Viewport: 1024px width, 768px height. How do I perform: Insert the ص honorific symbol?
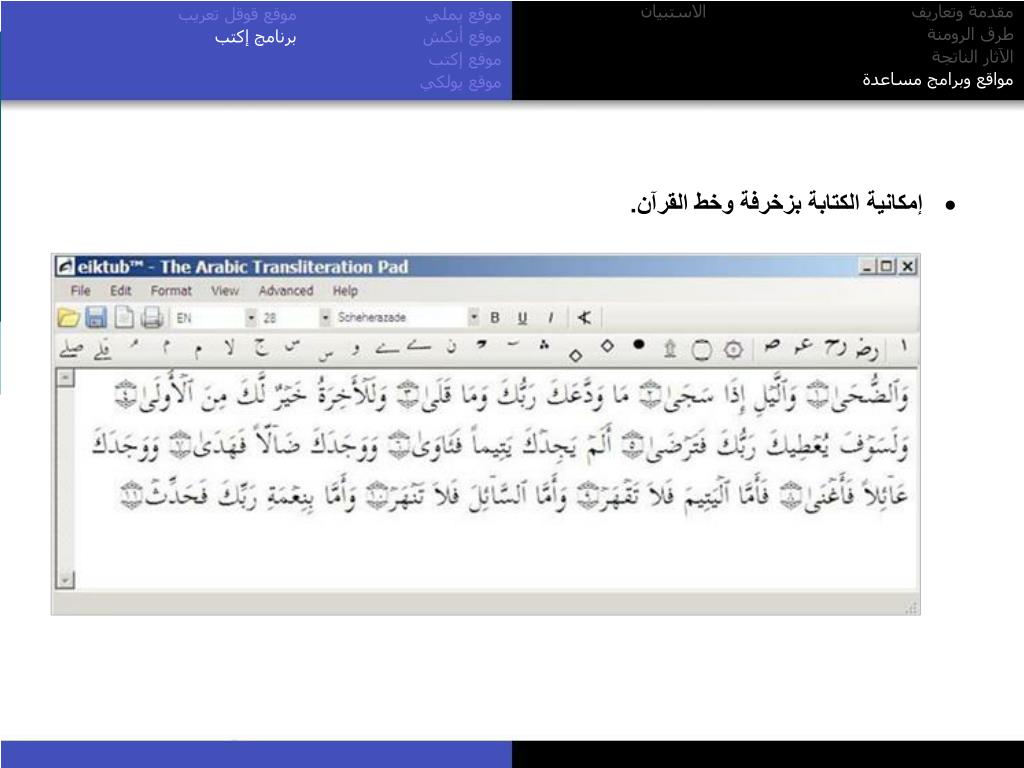(772, 345)
